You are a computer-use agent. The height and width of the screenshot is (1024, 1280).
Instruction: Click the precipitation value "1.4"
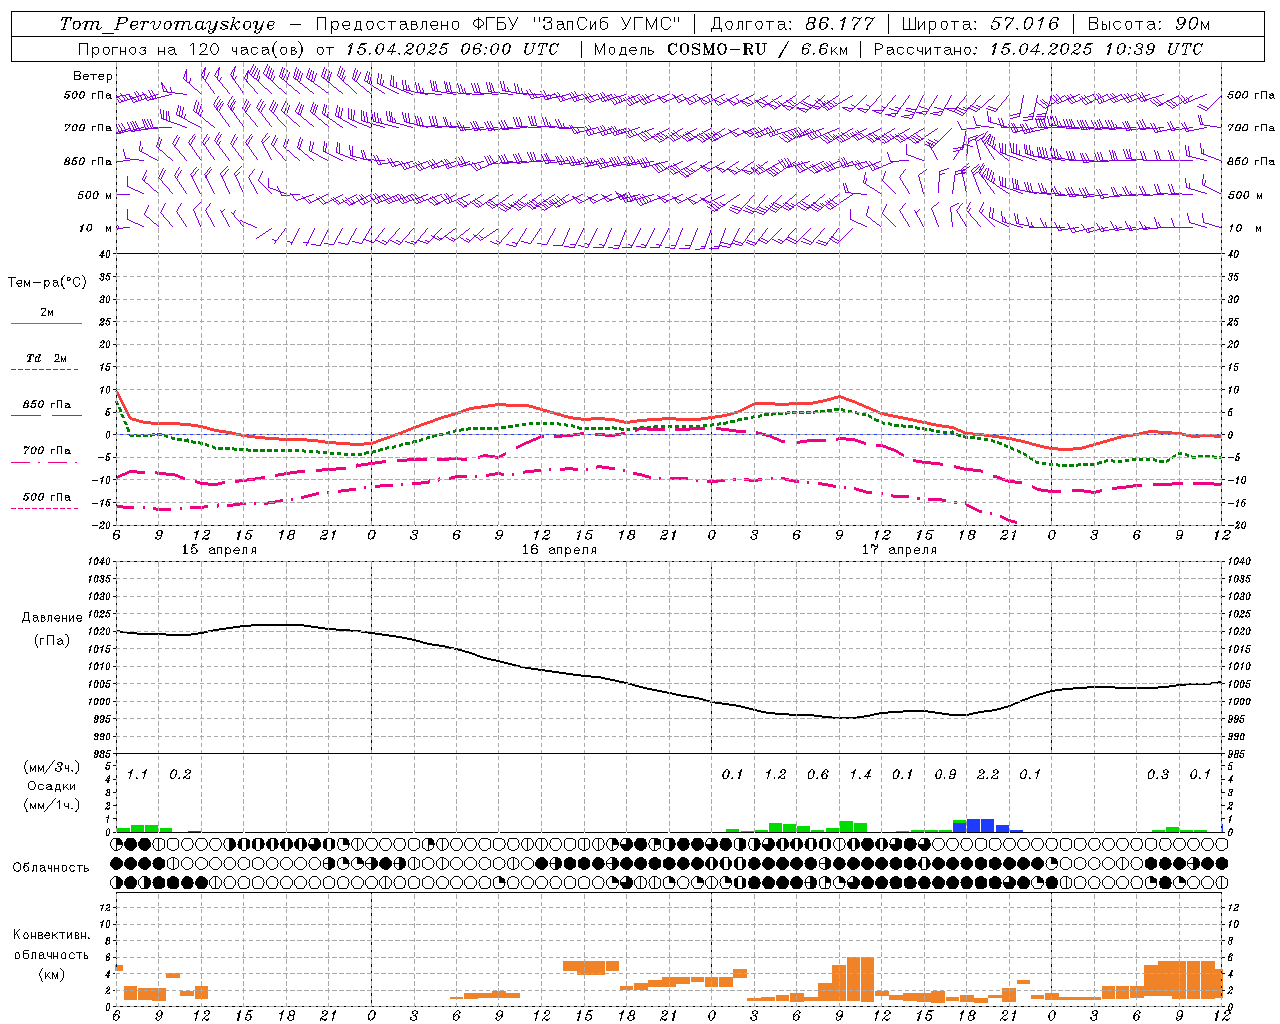coord(860,774)
